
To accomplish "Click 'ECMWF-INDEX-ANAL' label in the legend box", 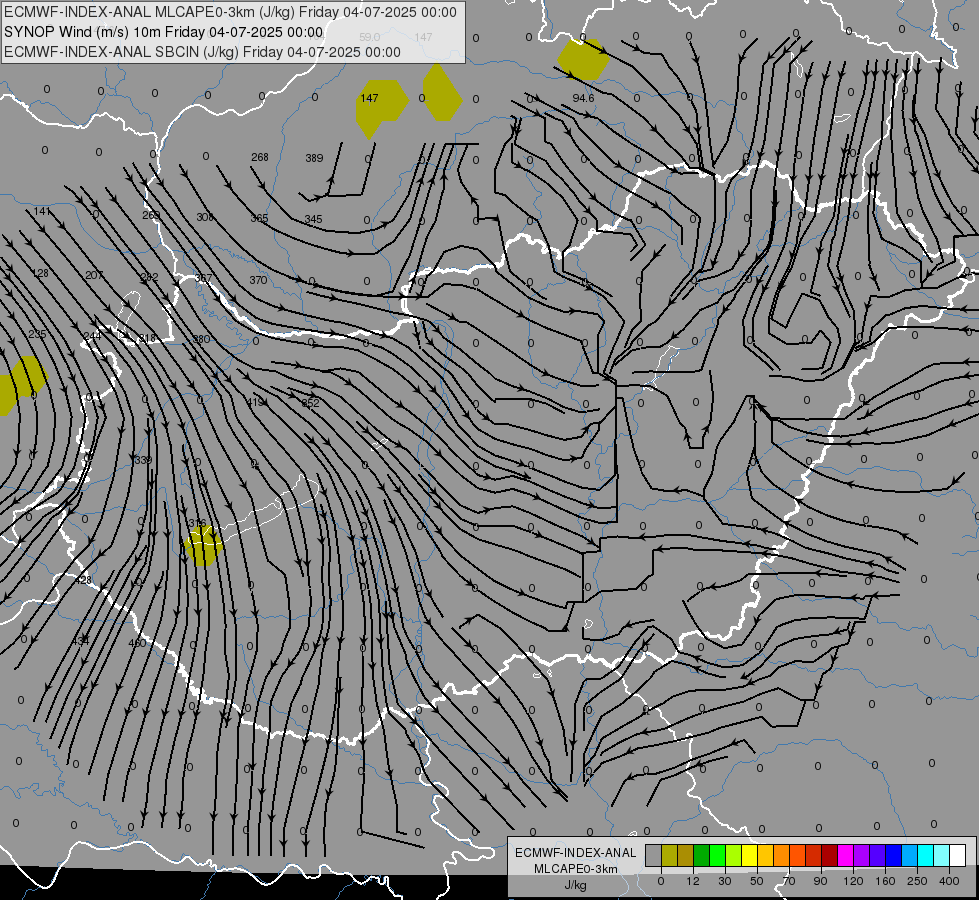I will click(x=576, y=853).
